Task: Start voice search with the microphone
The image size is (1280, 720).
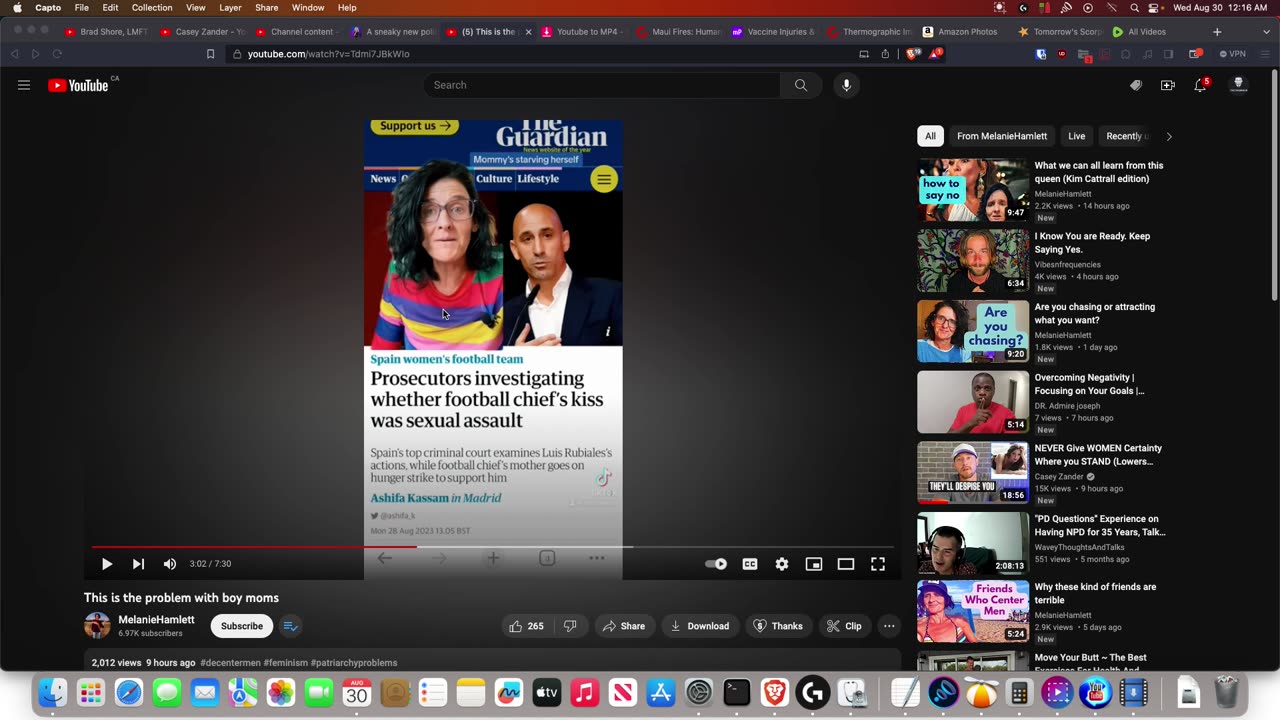Action: point(846,85)
